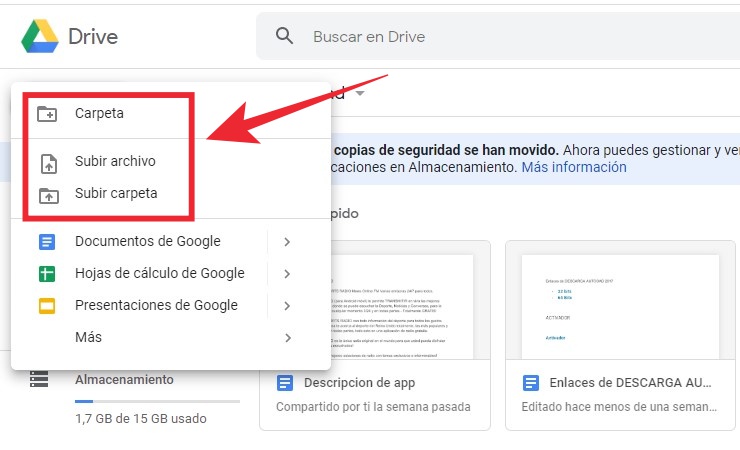The image size is (740, 450).
Task: Open the Más menu entry
Action: point(88,337)
